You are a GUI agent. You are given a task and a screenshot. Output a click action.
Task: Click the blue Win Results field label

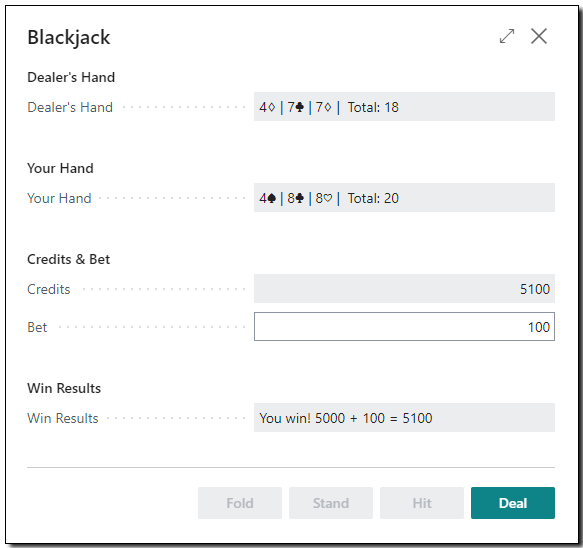click(x=63, y=418)
